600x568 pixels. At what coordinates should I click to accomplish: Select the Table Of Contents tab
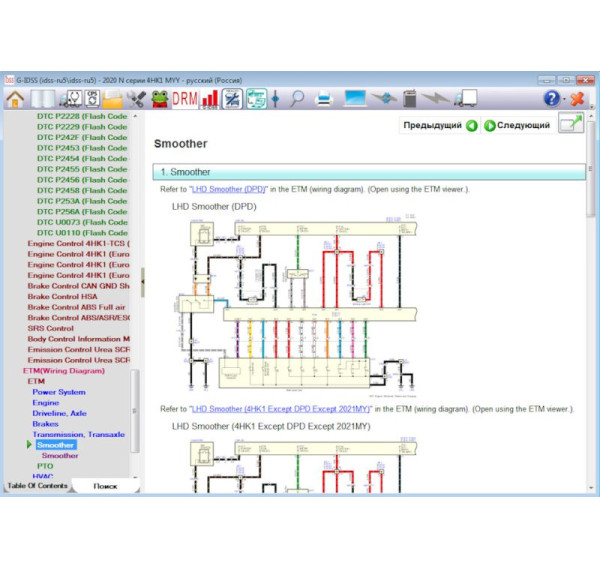click(38, 486)
